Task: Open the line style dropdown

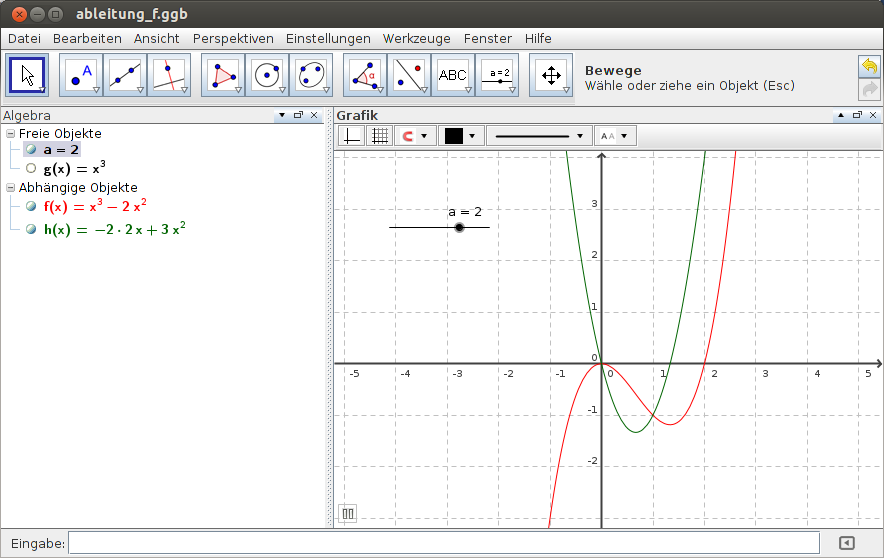Action: [539, 135]
